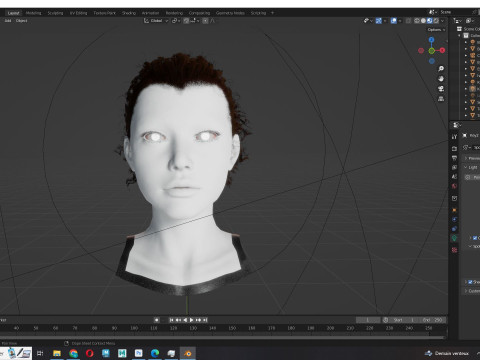Click the red X axis gizmo handle
Image resolution: width=480 pixels, height=360 pixels.
coord(442,50)
